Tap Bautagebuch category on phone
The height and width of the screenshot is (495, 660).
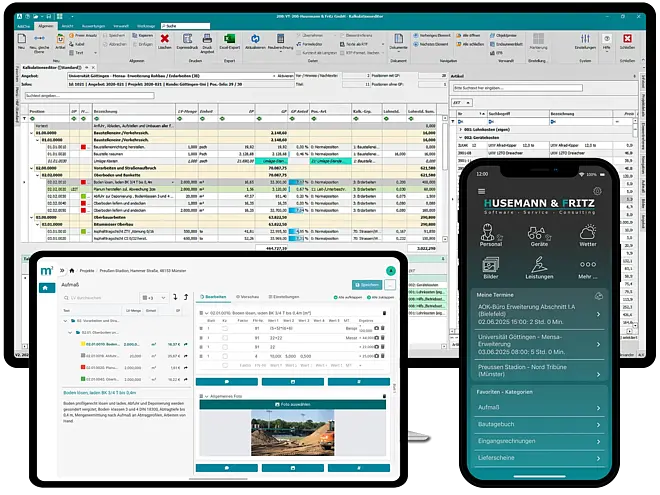540,424
